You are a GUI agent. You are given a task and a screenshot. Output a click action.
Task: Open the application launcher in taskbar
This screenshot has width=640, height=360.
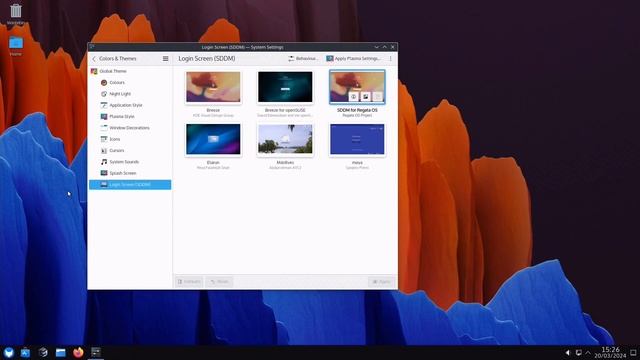point(9,352)
